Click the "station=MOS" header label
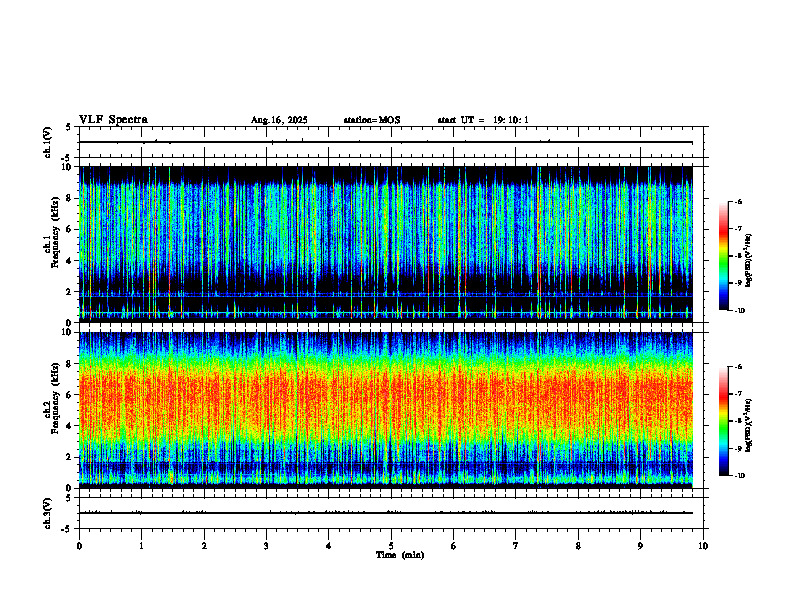 point(372,120)
